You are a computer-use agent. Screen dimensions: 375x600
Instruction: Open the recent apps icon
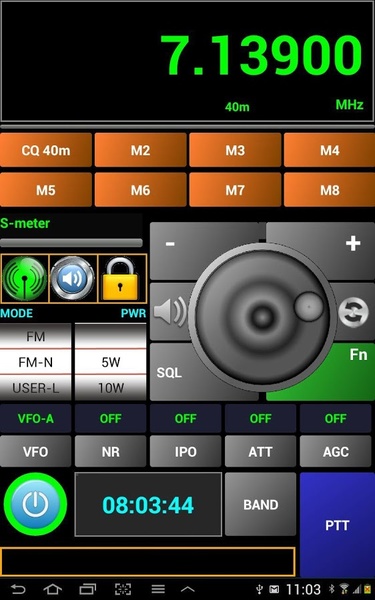[x=87, y=589]
